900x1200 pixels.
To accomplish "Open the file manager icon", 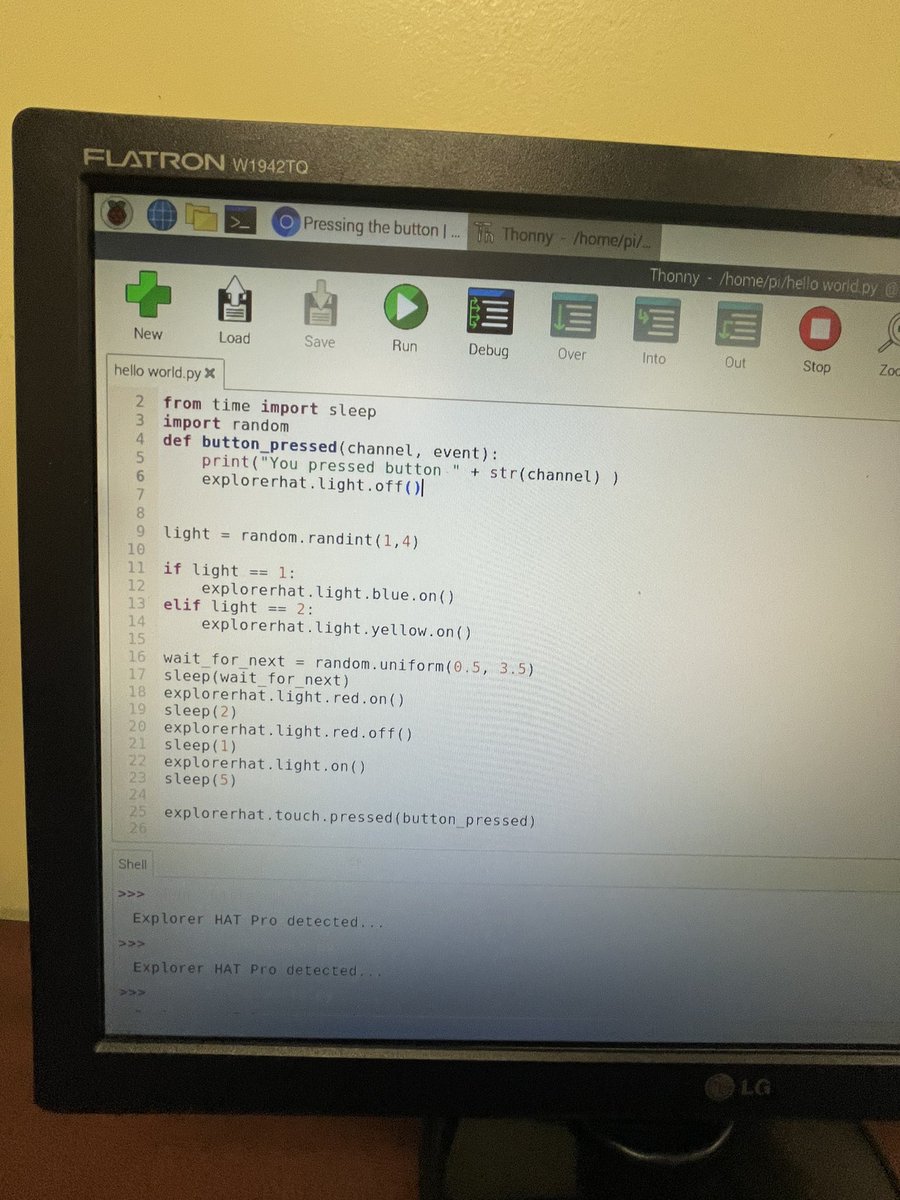I will (x=201, y=218).
